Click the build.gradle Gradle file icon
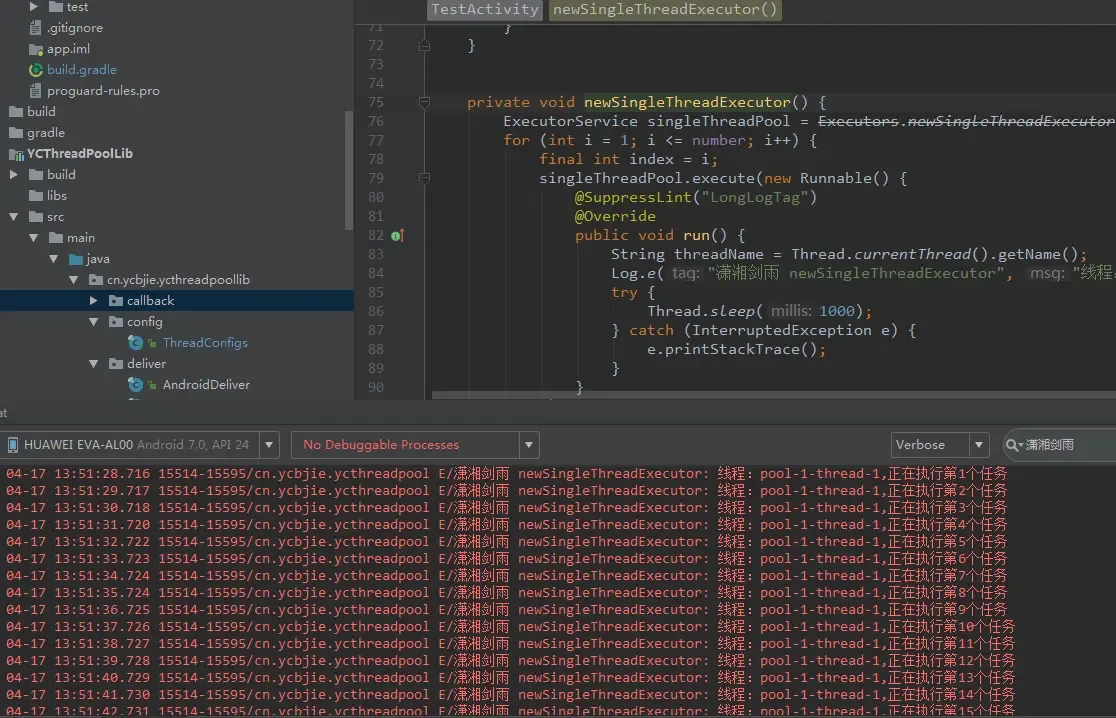 click(x=36, y=70)
